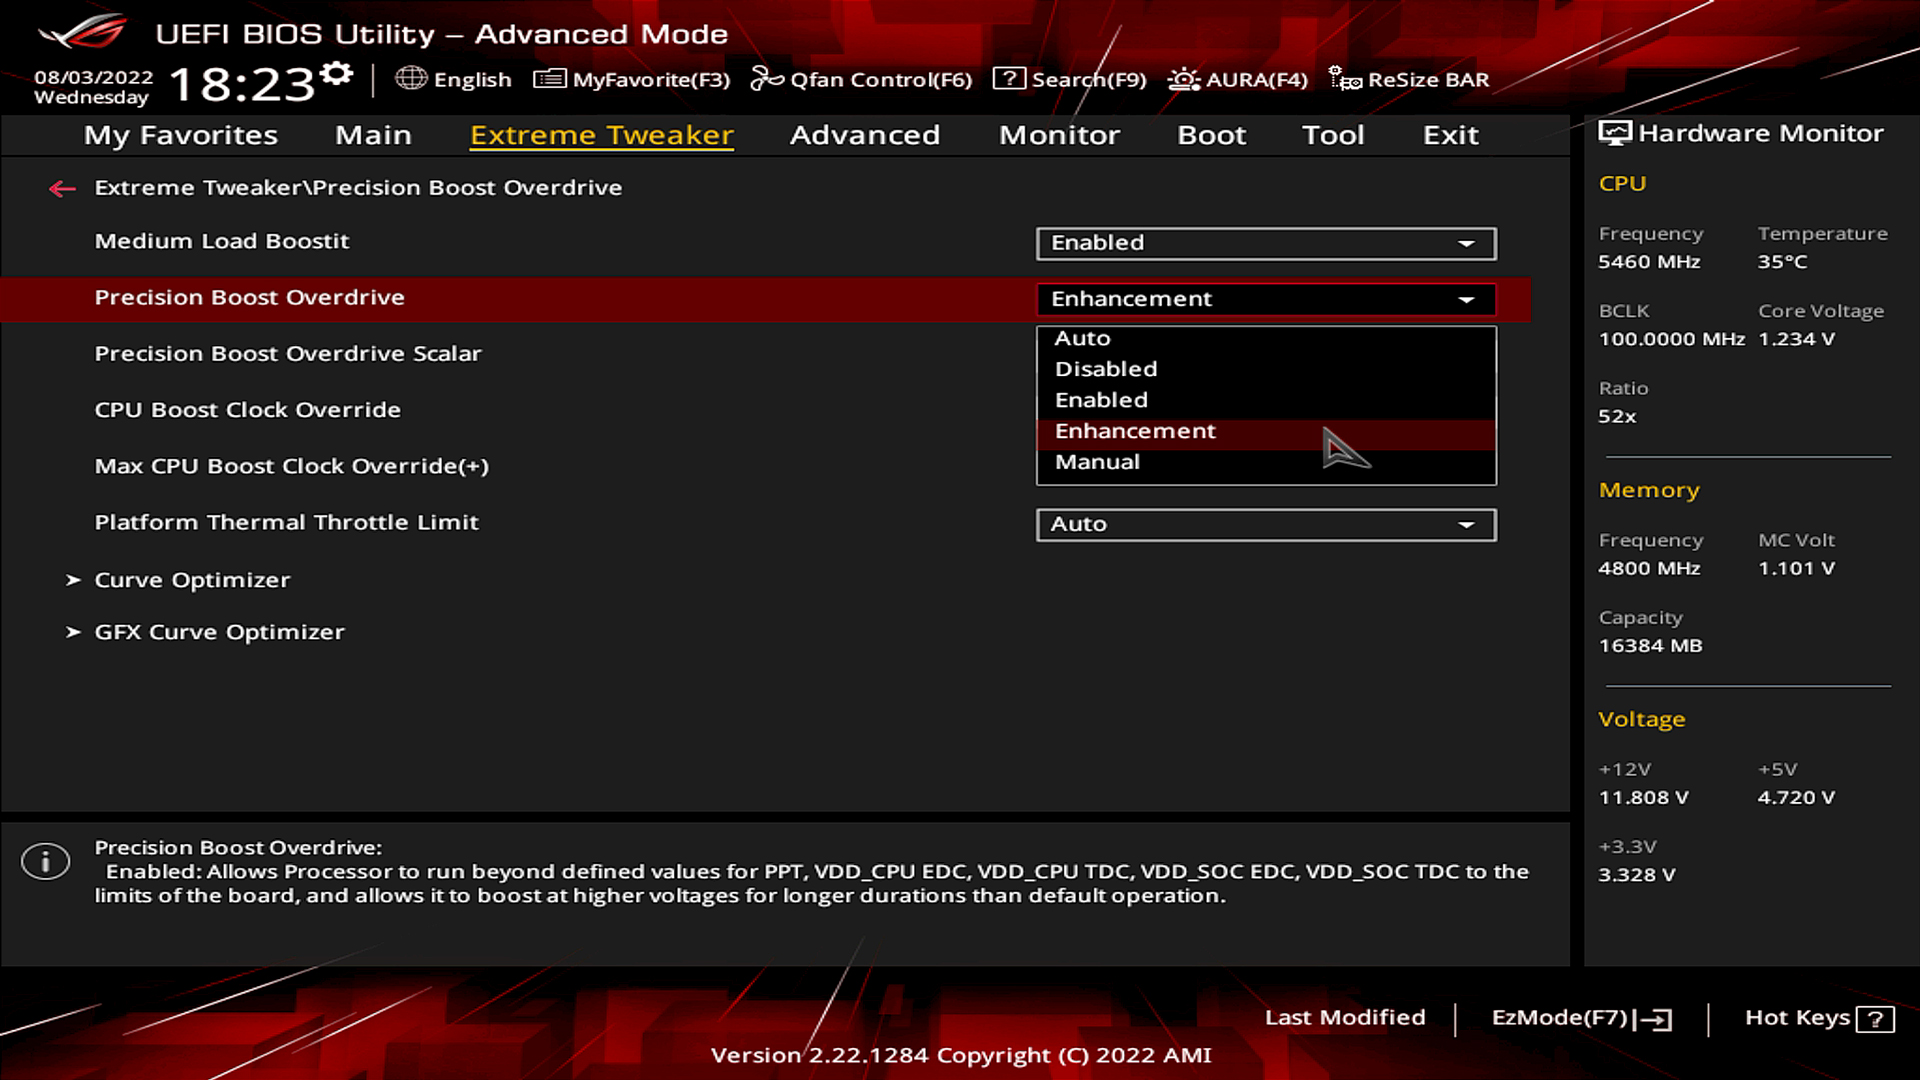Open Medium Load Boostit dropdown
Screen dimensions: 1920x1080
pyautogui.click(x=1468, y=241)
